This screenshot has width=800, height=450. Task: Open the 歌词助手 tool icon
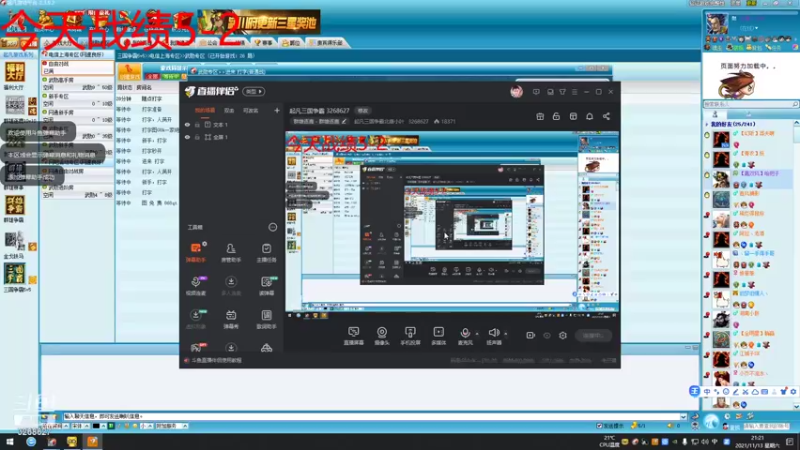point(266,319)
